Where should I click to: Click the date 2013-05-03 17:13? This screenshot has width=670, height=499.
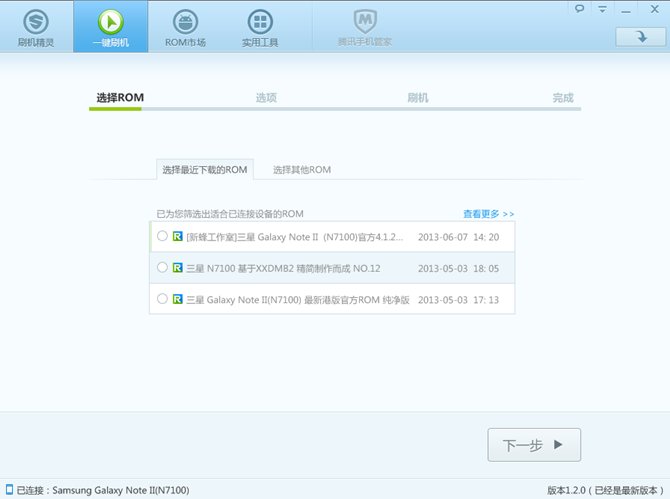click(x=458, y=300)
